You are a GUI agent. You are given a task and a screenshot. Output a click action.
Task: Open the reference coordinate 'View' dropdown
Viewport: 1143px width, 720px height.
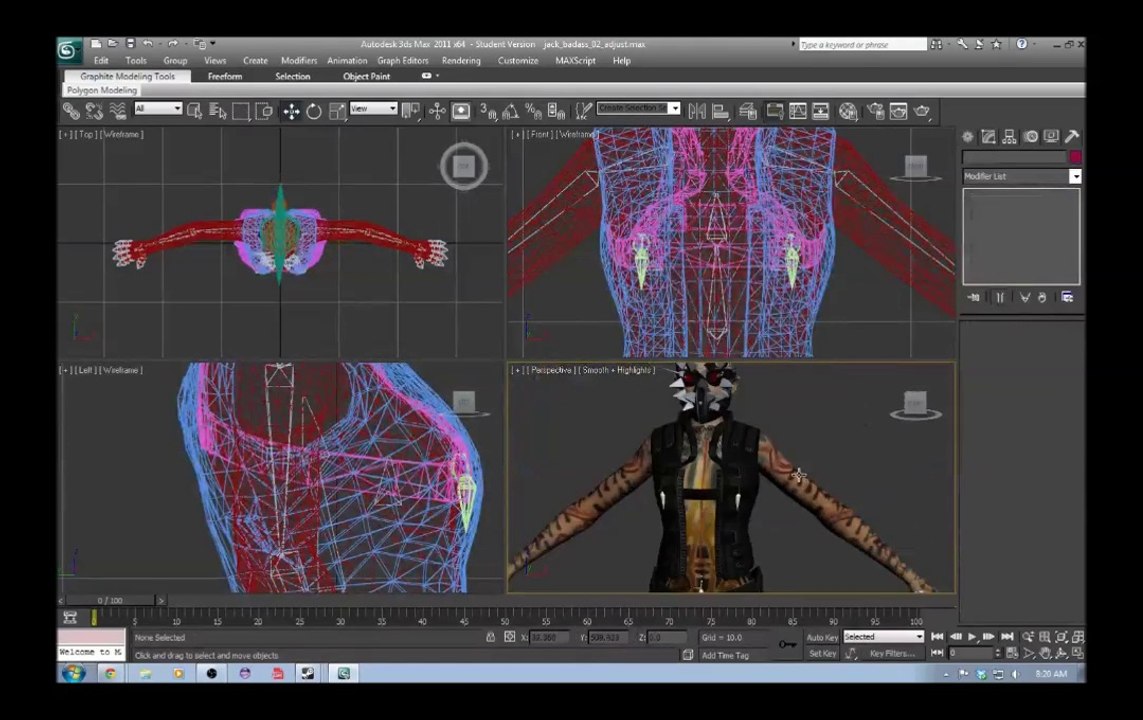(373, 109)
